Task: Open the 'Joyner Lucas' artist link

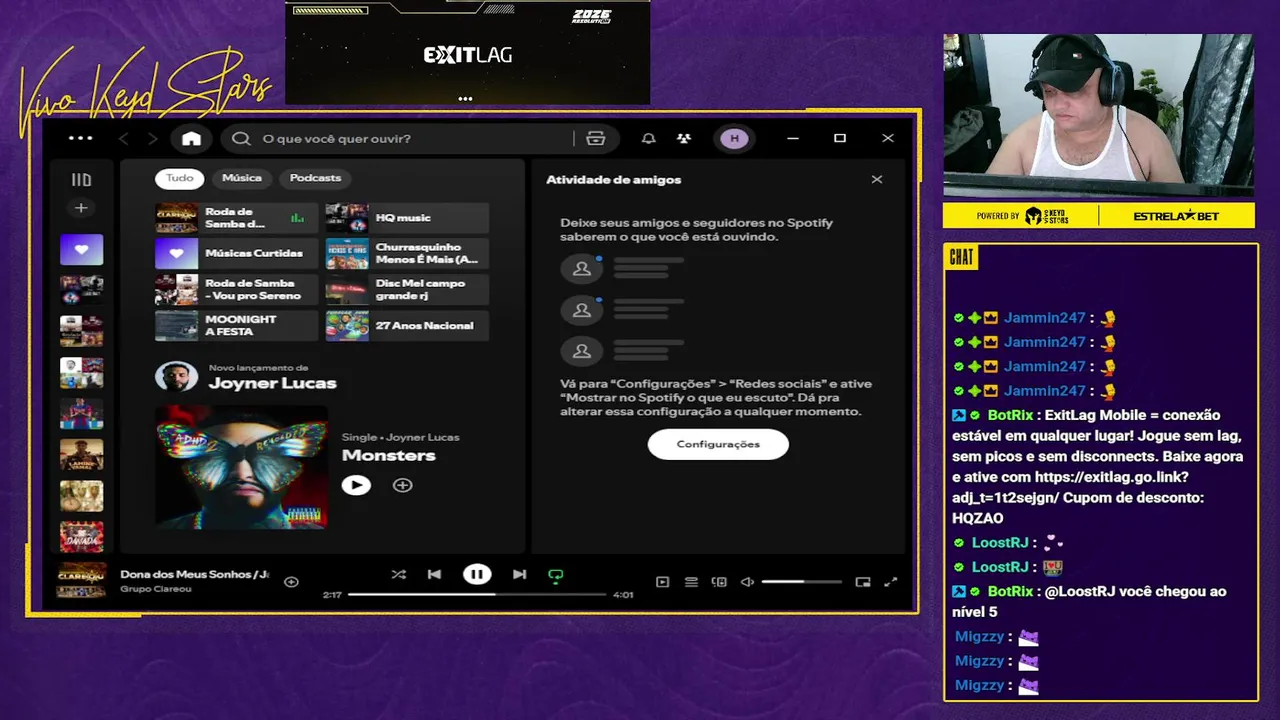Action: pos(272,383)
